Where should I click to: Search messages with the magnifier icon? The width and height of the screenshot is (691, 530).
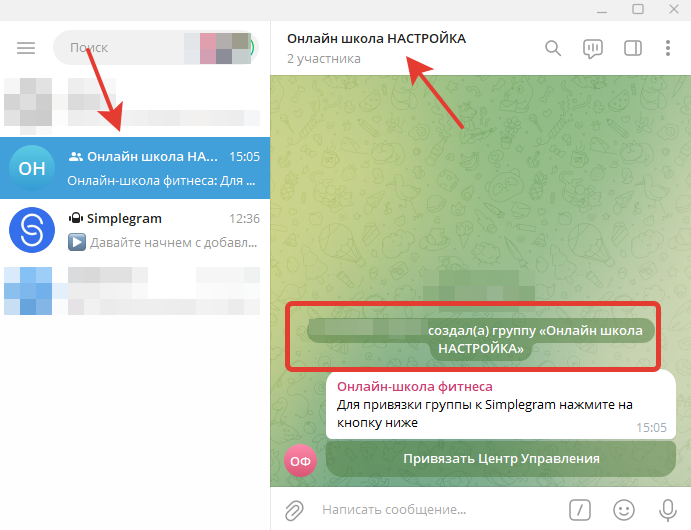553,48
